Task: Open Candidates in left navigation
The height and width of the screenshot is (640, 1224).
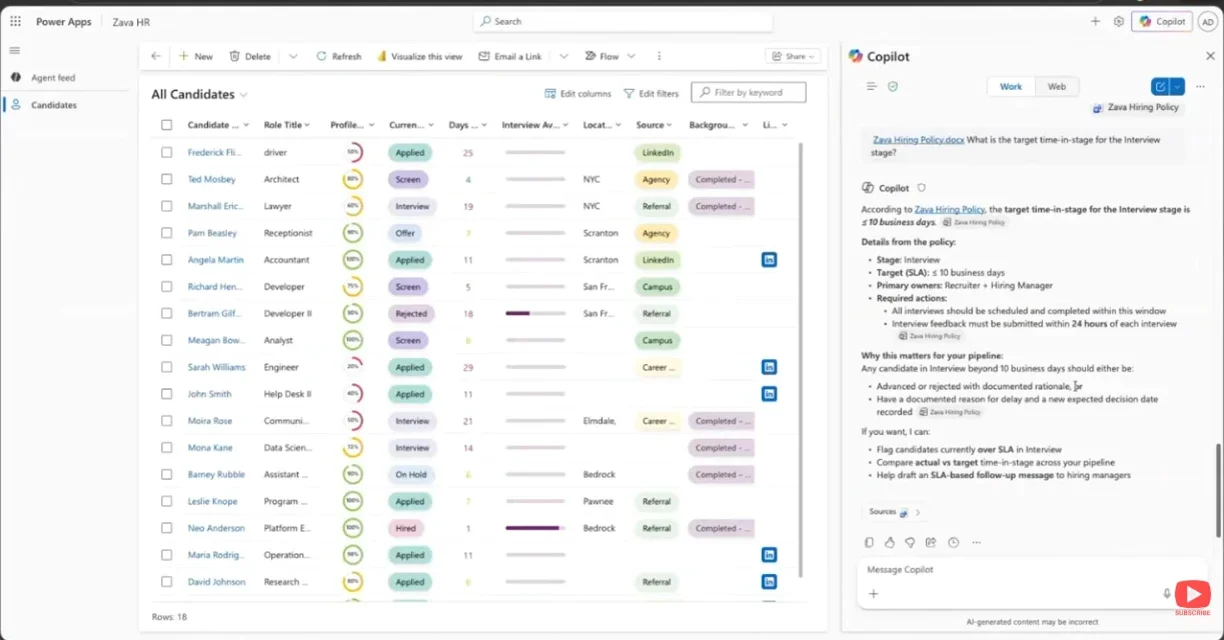Action: [x=54, y=105]
